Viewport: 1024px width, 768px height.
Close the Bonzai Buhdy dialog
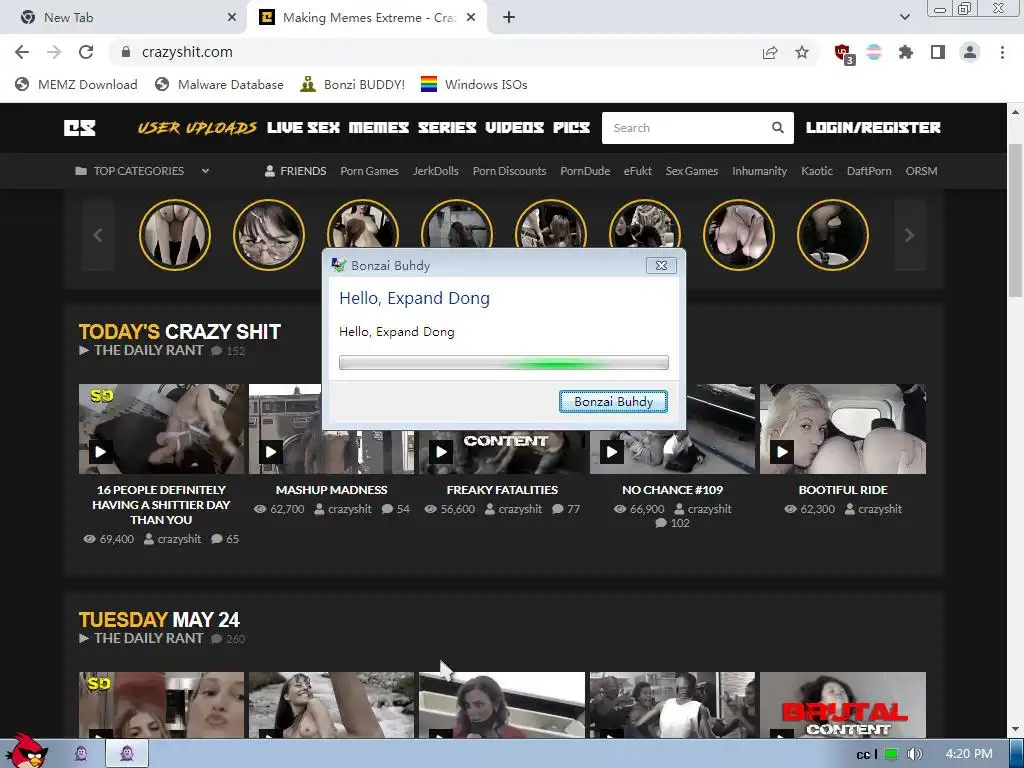click(x=661, y=266)
